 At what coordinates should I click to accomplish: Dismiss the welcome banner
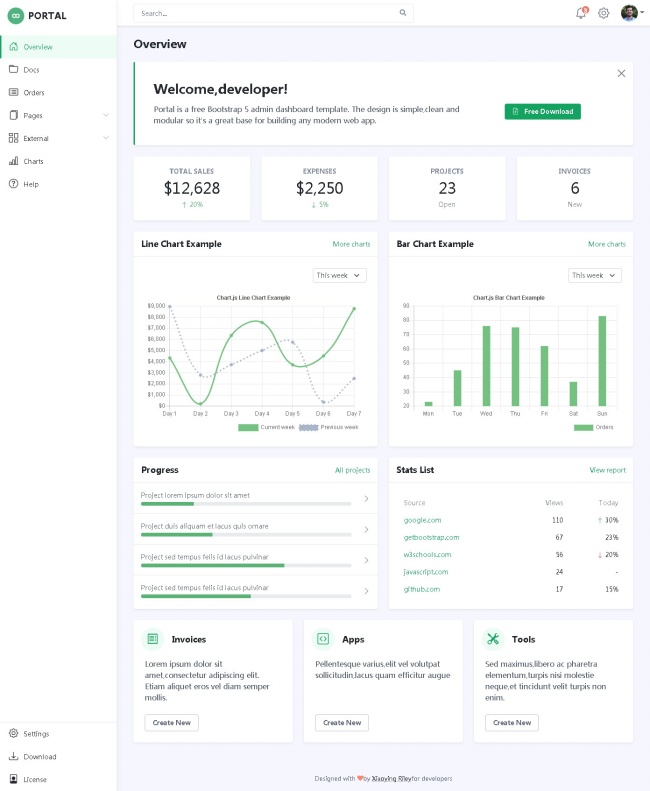(x=621, y=73)
